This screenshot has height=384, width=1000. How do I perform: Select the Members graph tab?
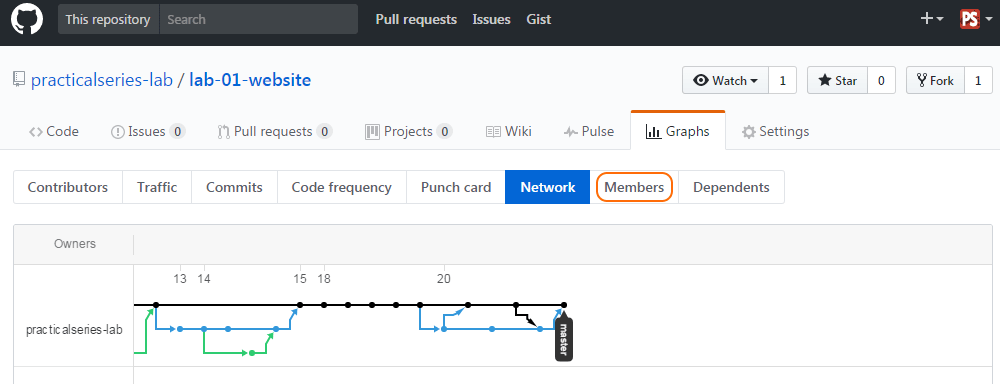click(x=634, y=188)
